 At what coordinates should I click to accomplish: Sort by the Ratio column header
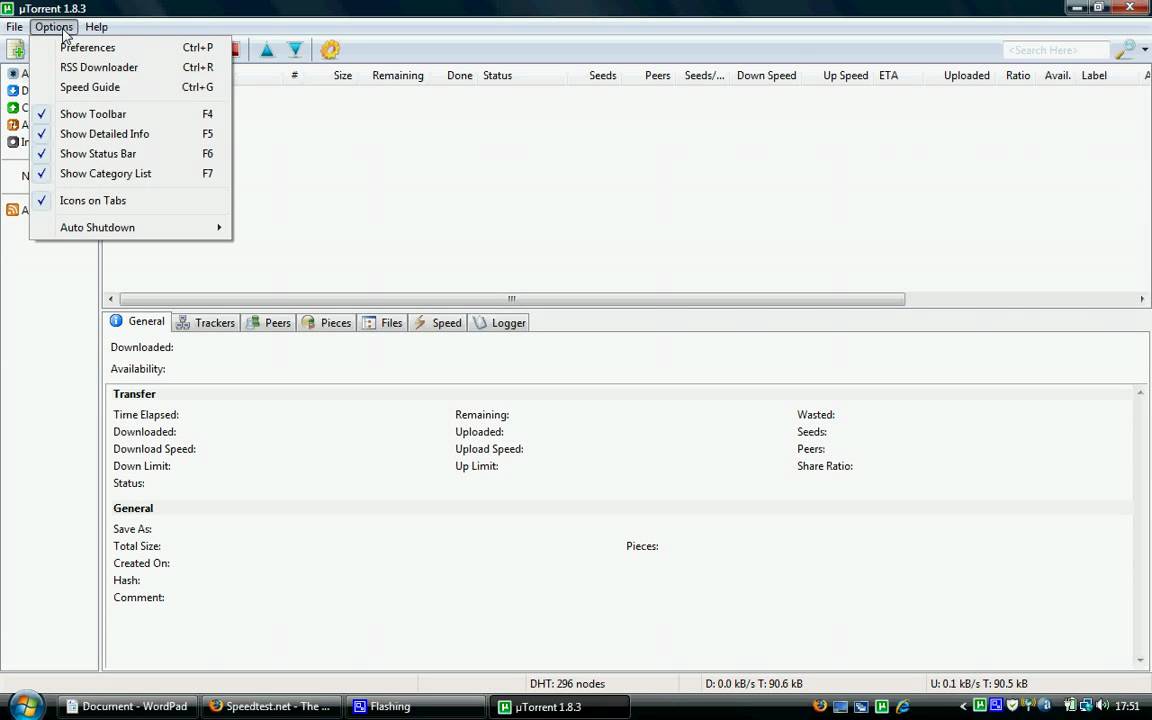point(1018,75)
